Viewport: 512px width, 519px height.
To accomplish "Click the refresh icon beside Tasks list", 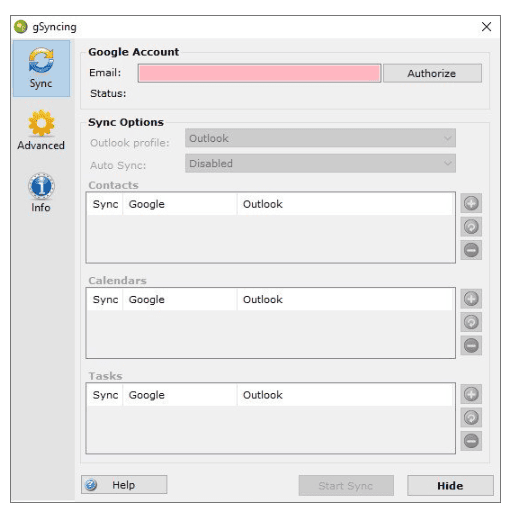I will pyautogui.click(x=471, y=418).
